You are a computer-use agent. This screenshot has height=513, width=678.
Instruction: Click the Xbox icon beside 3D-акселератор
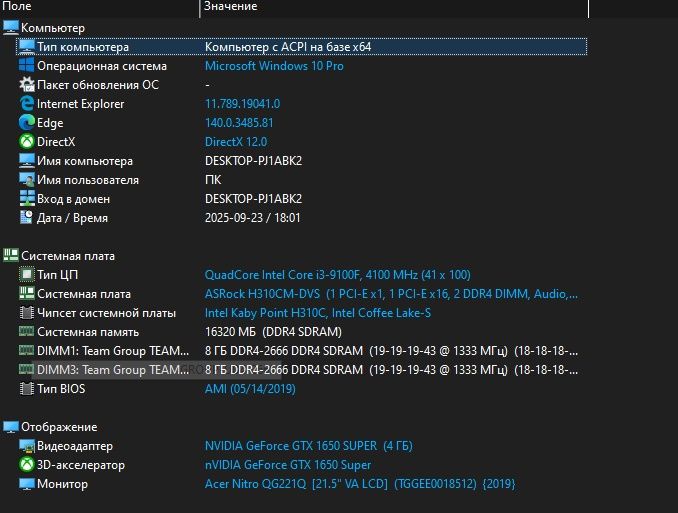tap(26, 465)
